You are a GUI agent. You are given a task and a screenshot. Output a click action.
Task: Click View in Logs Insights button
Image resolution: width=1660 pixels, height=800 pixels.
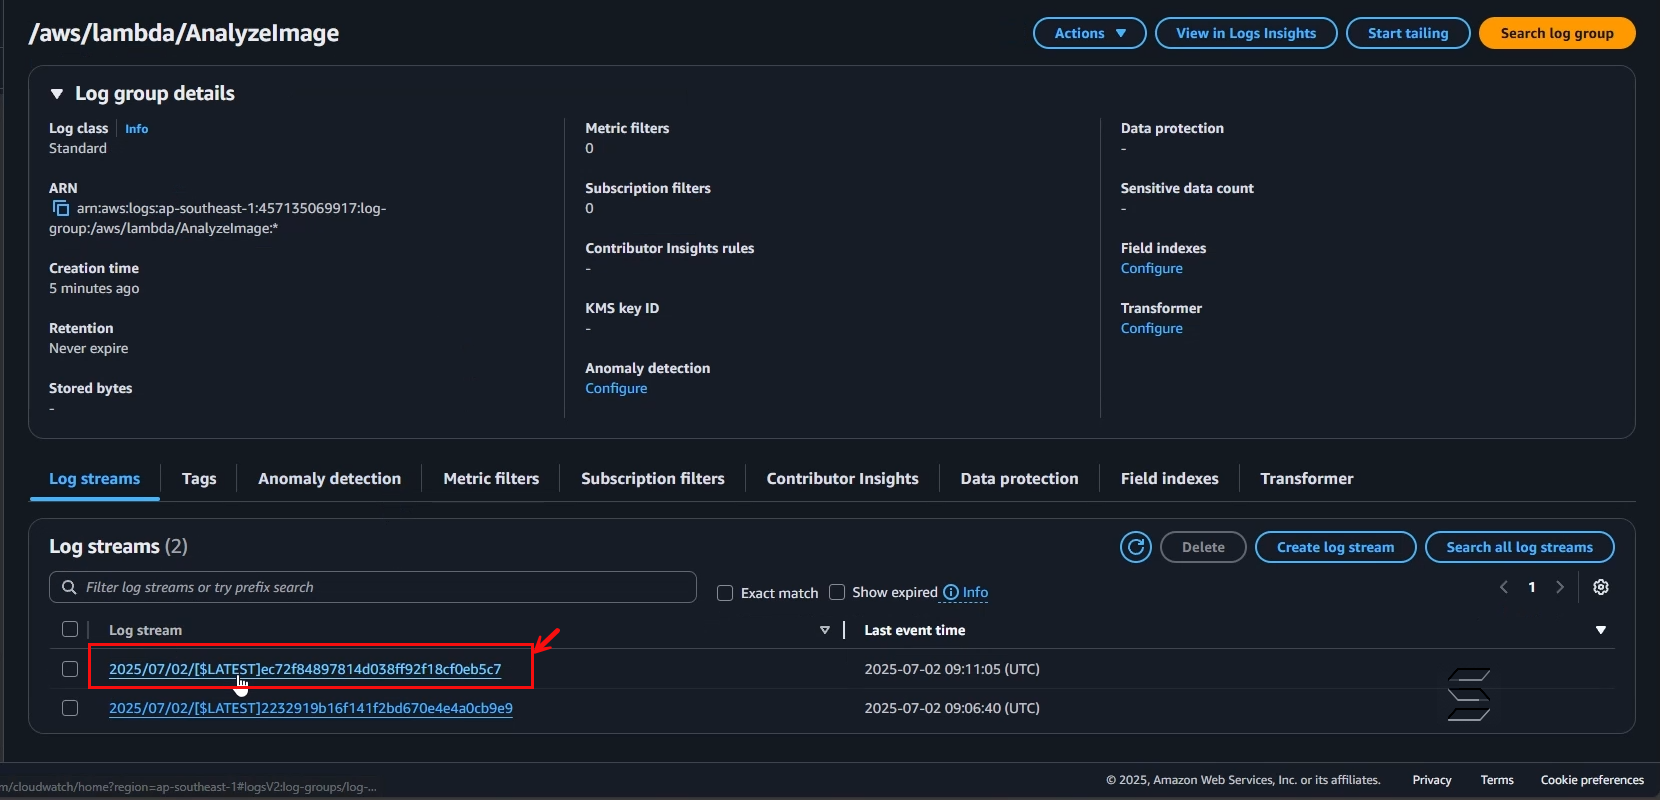coord(1246,33)
